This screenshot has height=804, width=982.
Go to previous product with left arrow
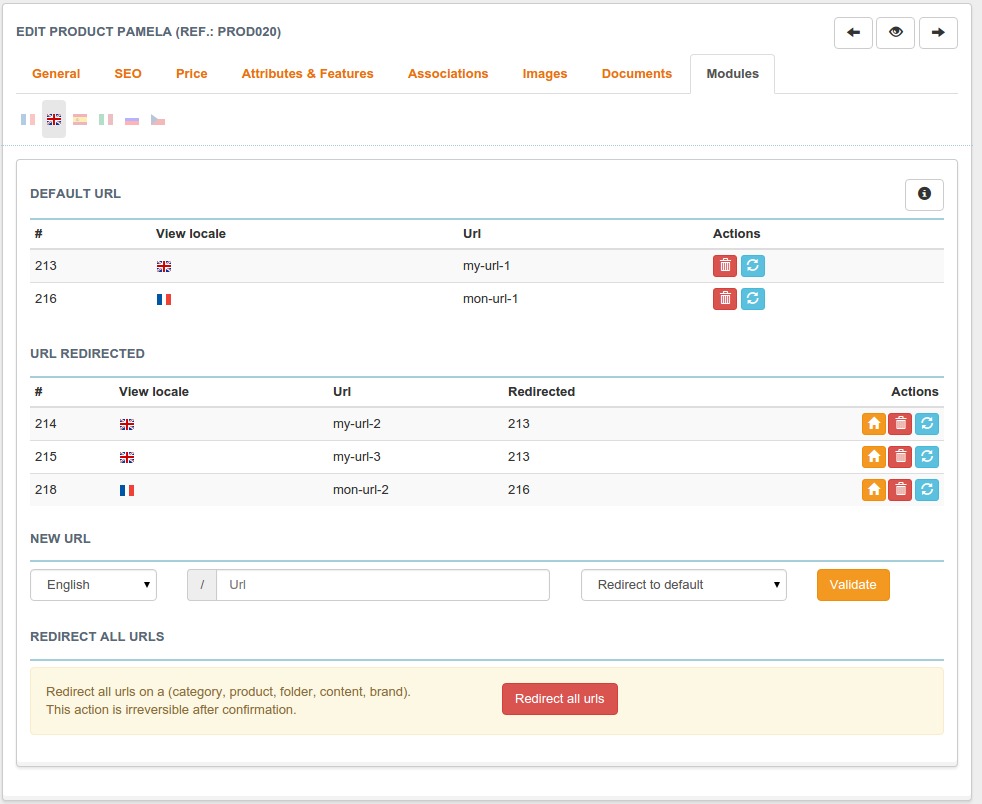point(853,33)
